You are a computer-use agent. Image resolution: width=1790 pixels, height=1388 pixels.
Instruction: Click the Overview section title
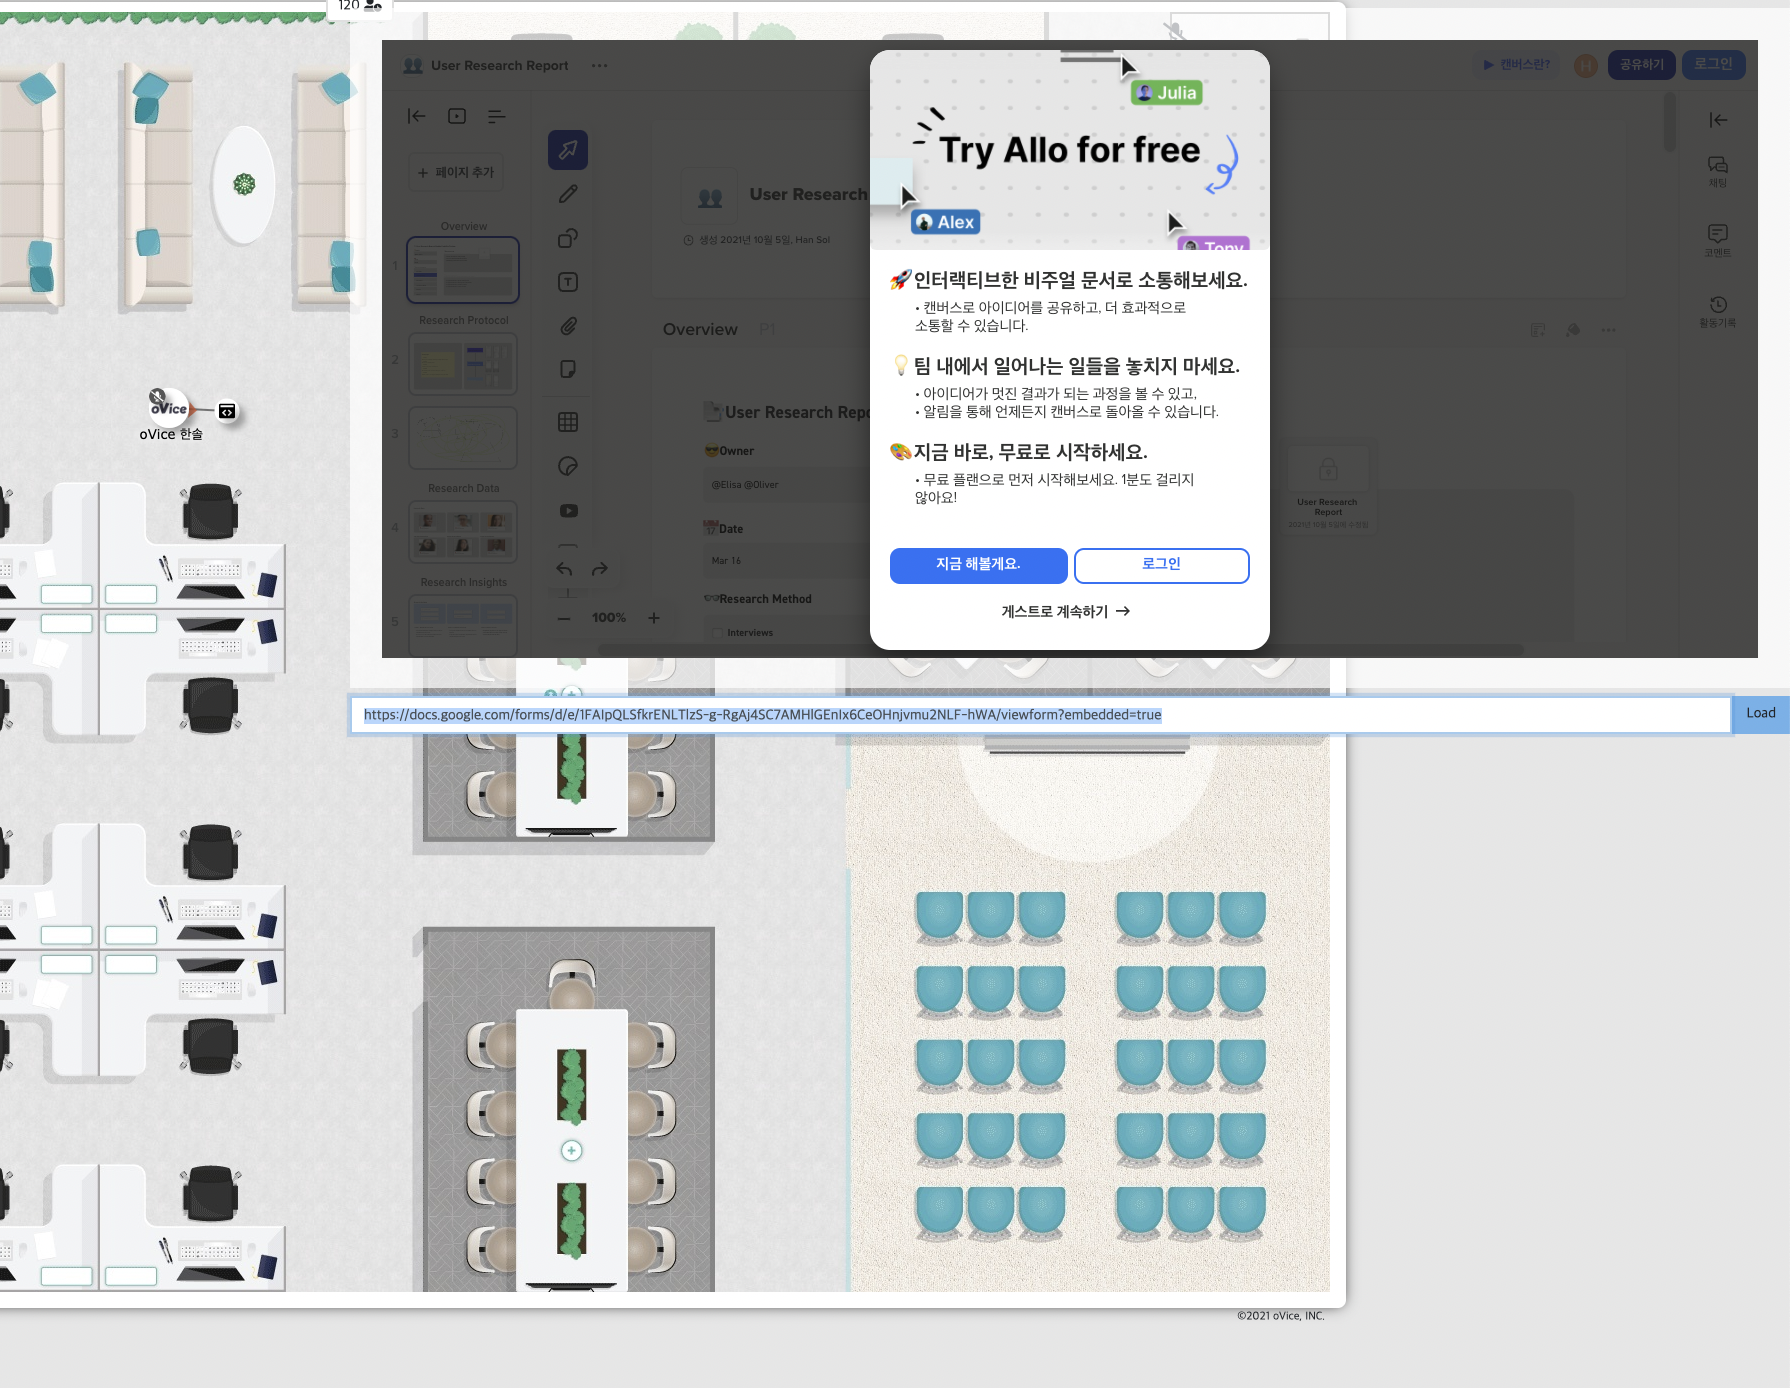pos(700,330)
